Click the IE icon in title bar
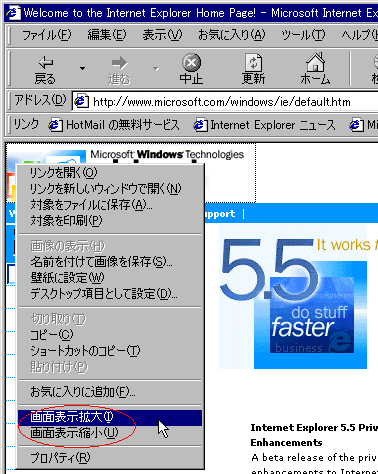Screen dimensions: 378x474 [x=13, y=13]
